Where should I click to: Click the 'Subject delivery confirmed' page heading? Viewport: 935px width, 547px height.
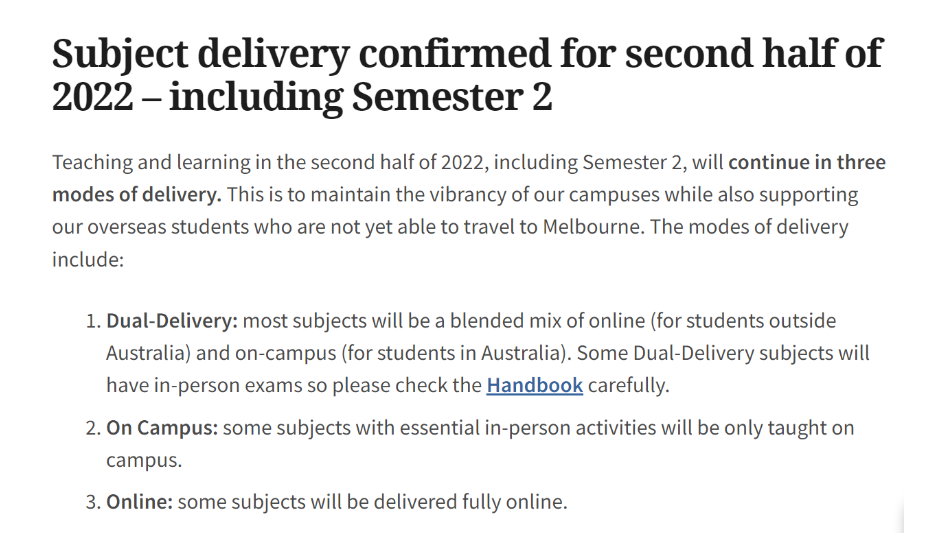[467, 75]
